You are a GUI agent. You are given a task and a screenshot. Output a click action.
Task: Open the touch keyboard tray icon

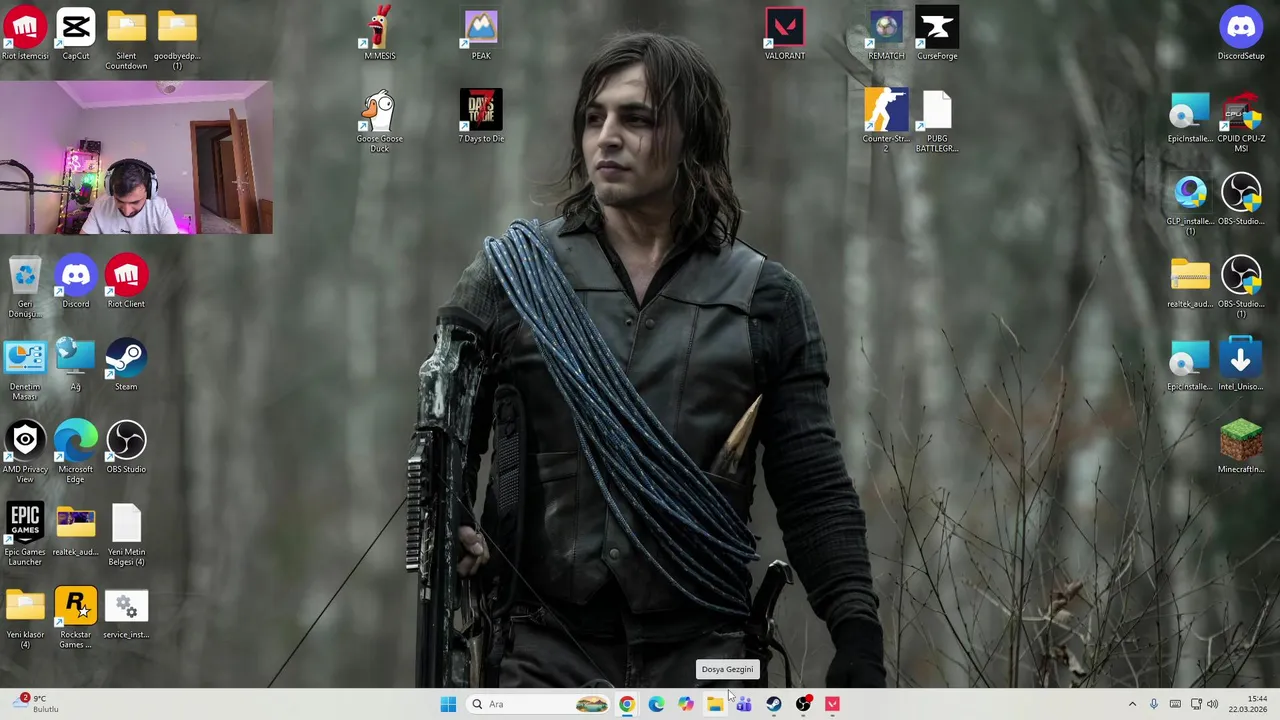tap(1175, 704)
